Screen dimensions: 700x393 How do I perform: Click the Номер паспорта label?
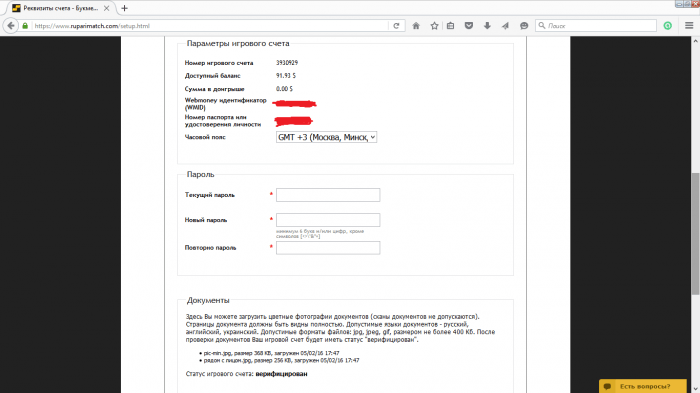(223, 121)
